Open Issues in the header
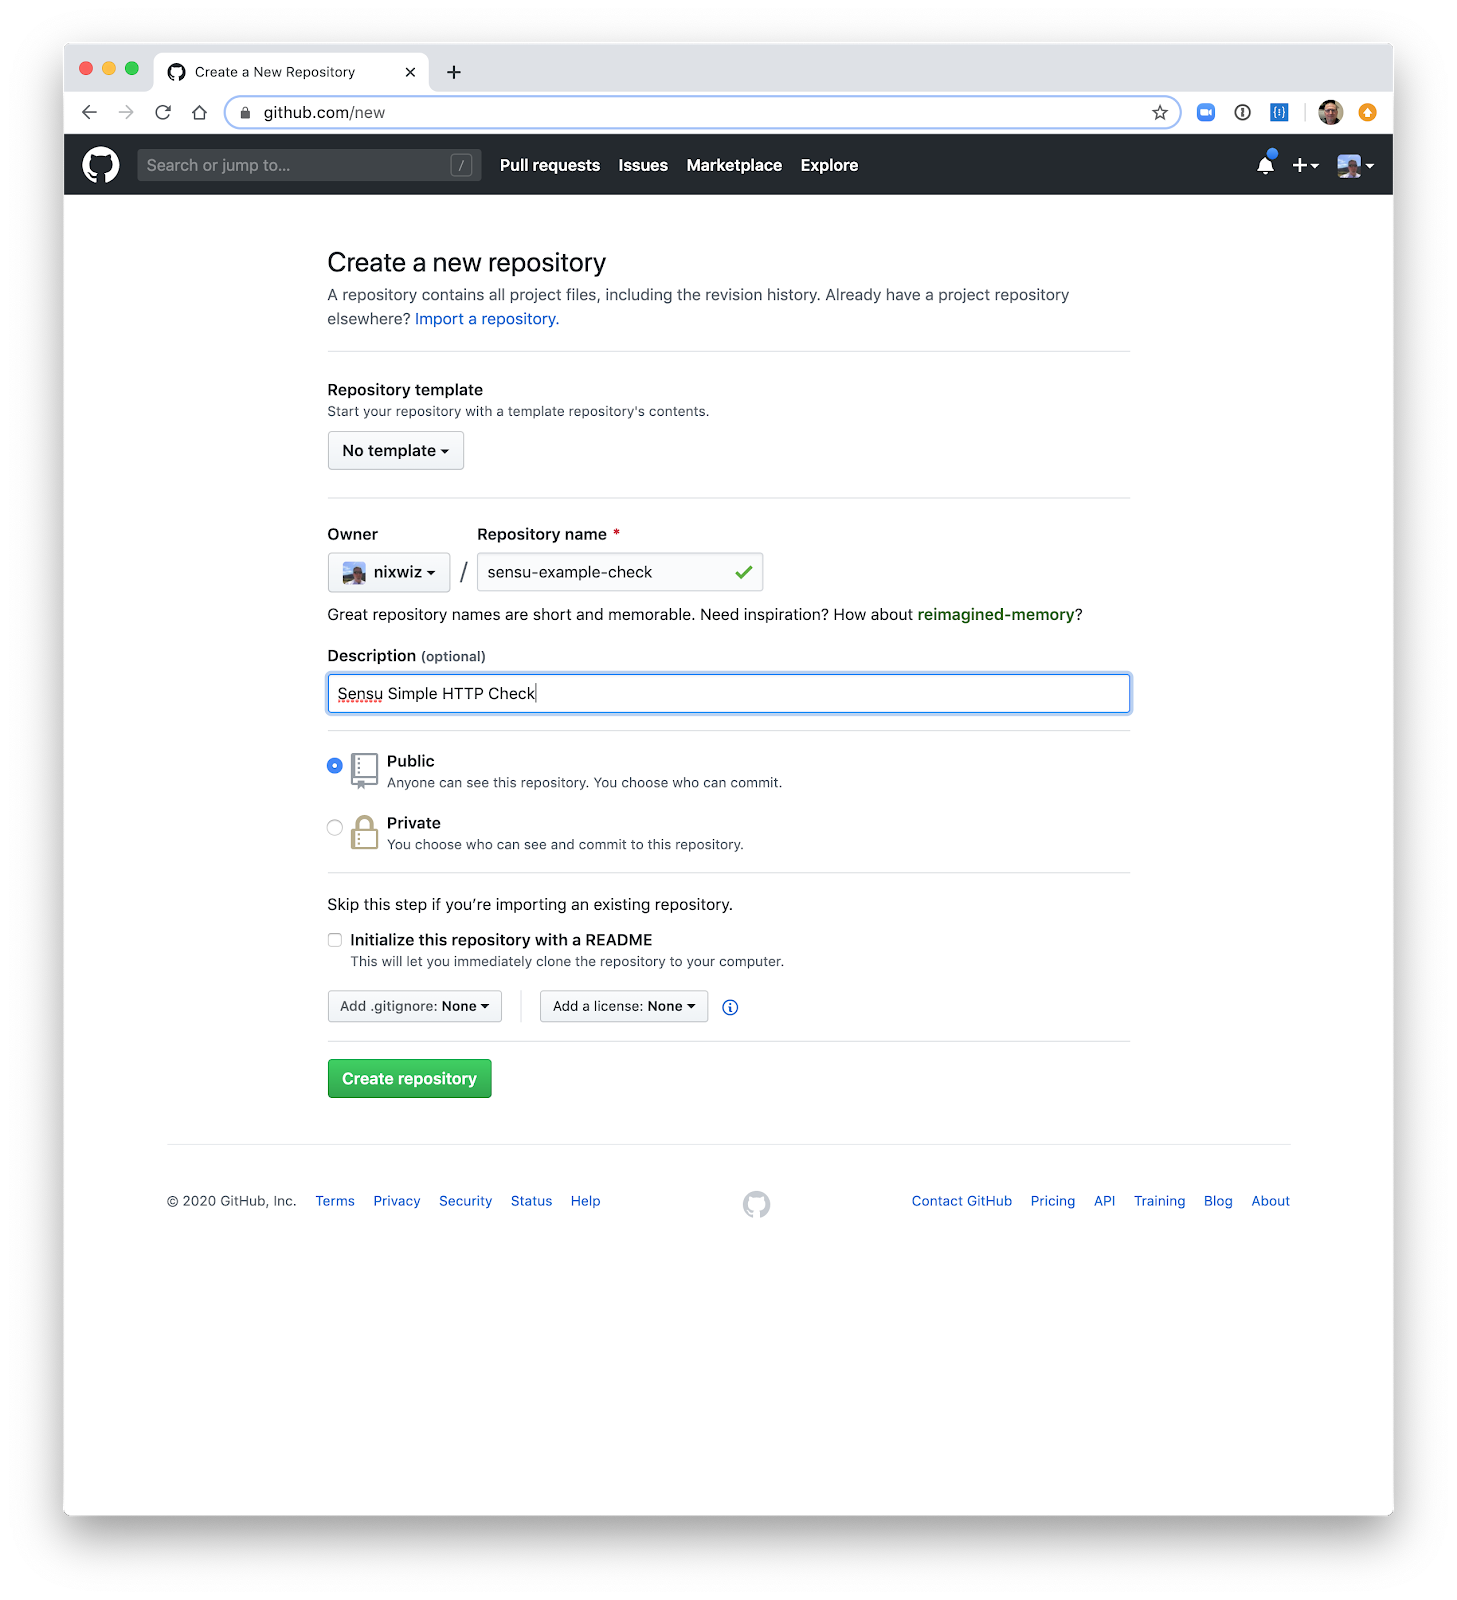 click(643, 165)
